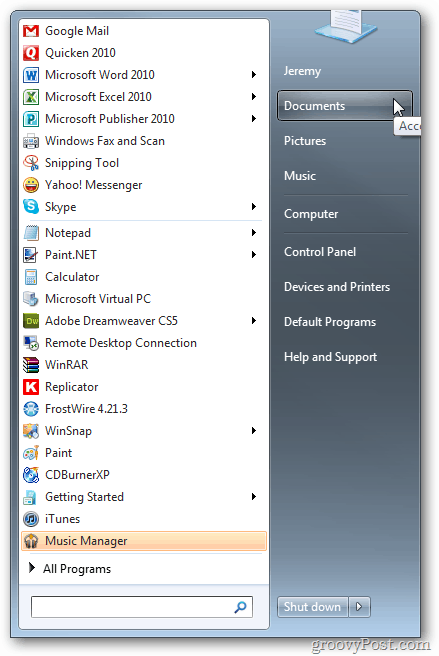Click the Calculator text label
Viewport: 439px width, 656px height.
tap(72, 277)
